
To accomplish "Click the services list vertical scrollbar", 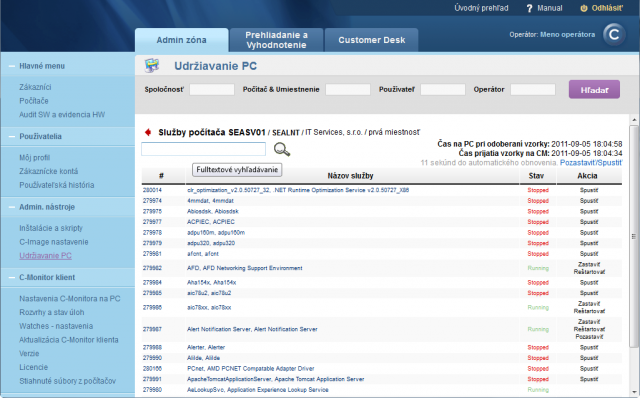I will 634,237.
